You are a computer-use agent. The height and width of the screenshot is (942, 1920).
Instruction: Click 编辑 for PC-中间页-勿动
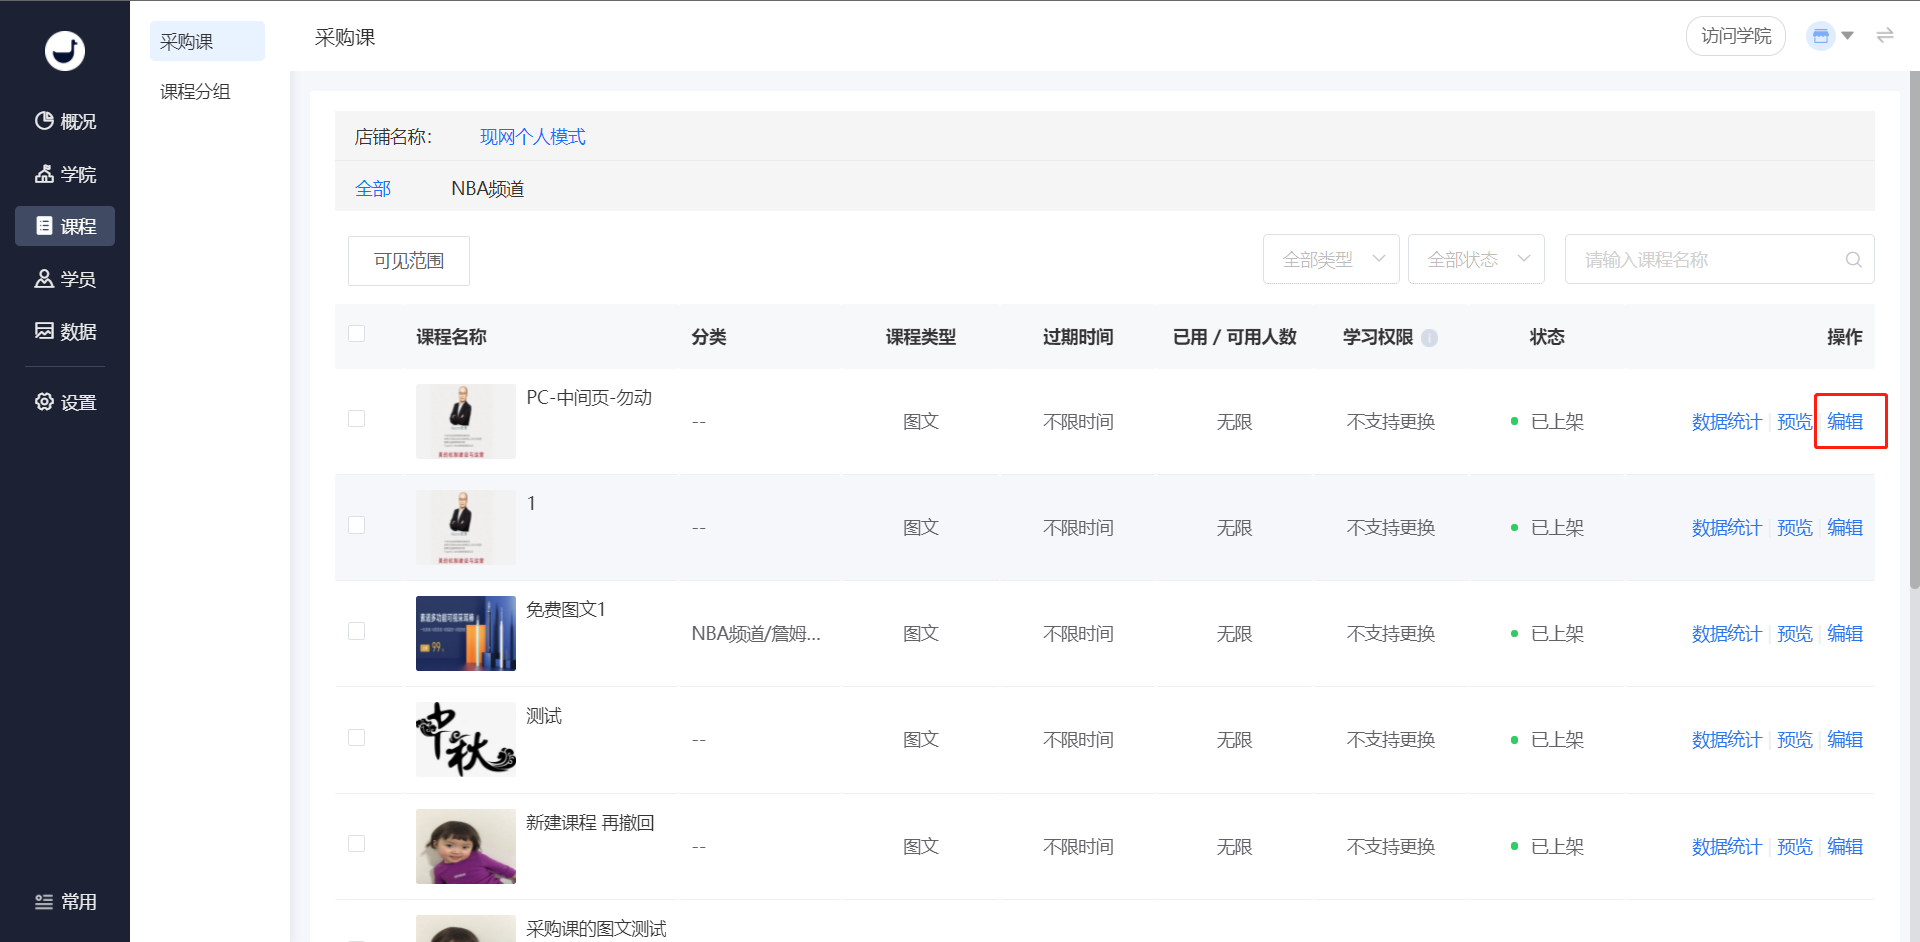click(x=1845, y=422)
